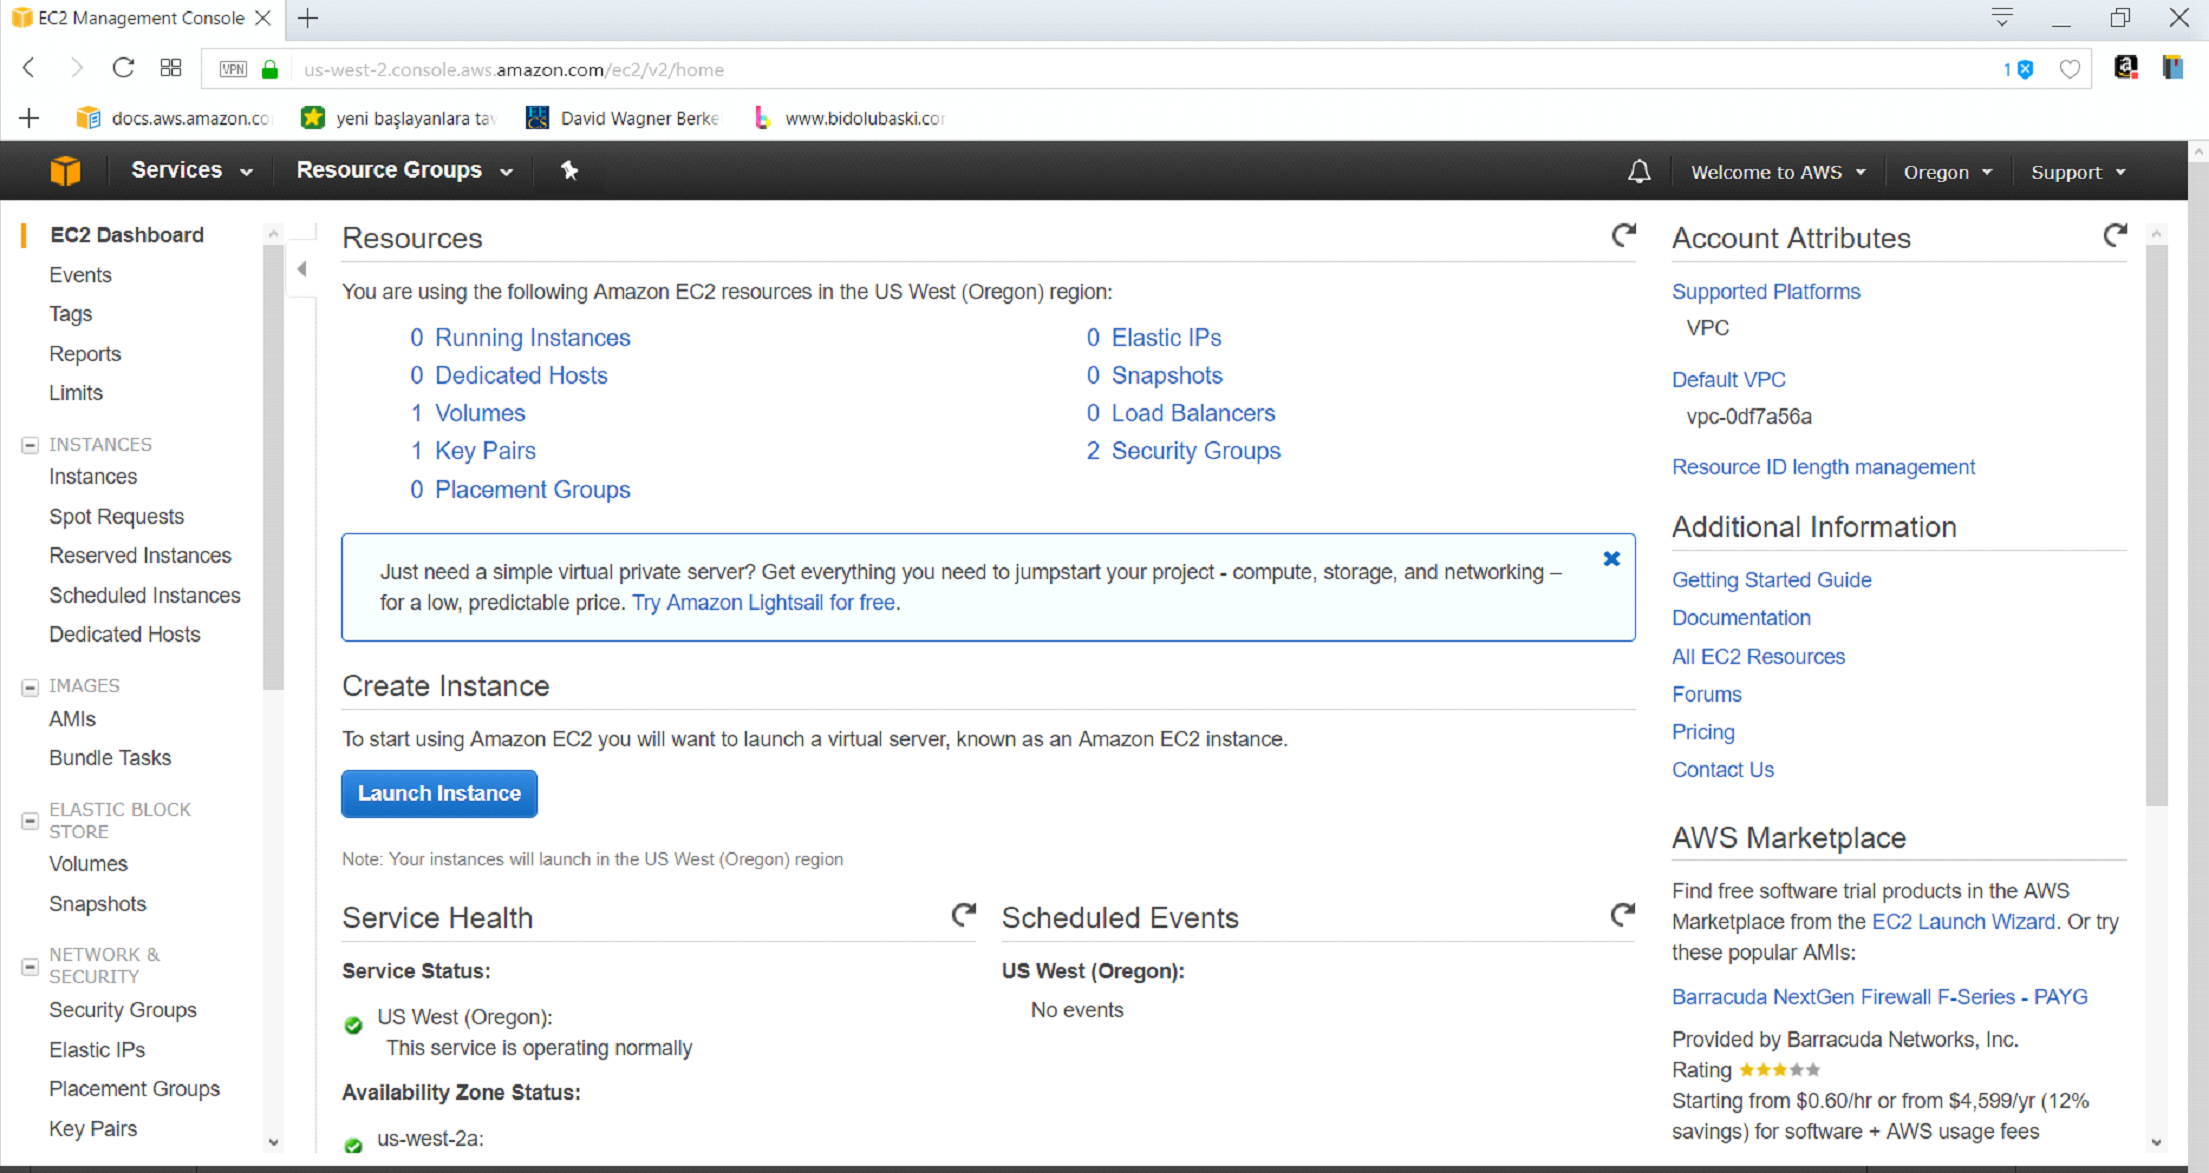Screen dimensions: 2209x1173
Task: Open the Support dropdown menu
Action: [x=2078, y=172]
